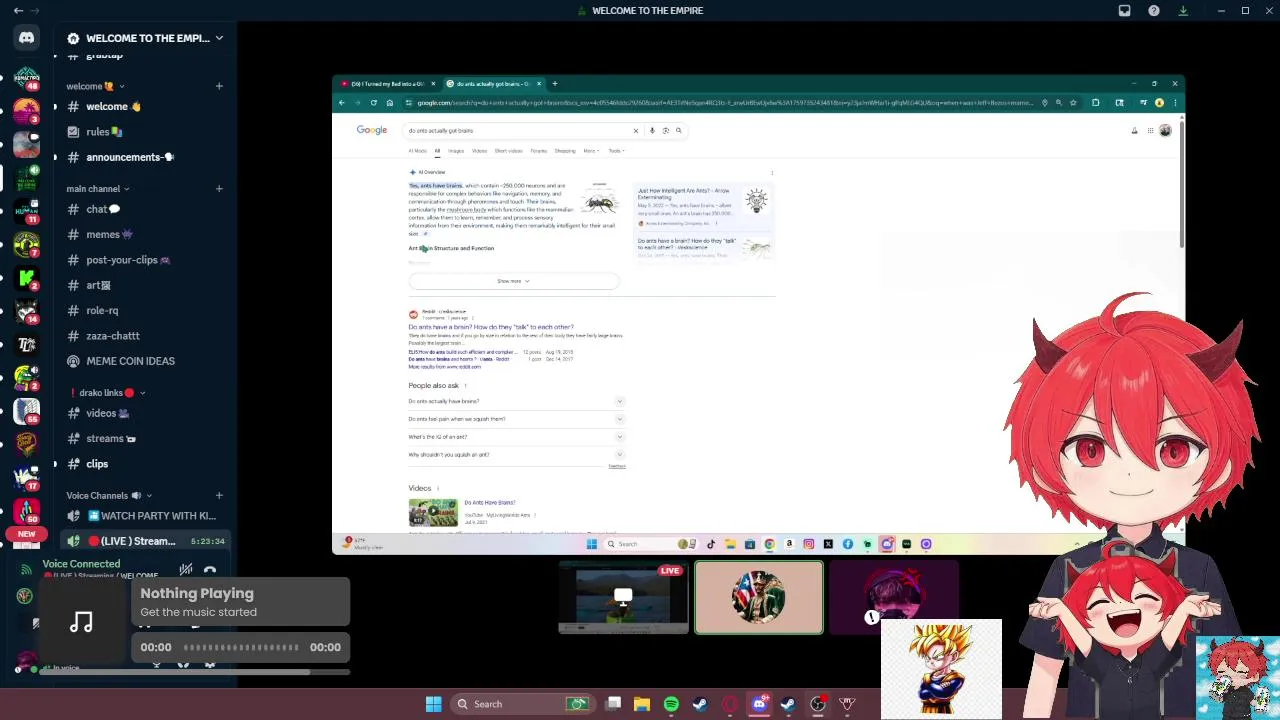Viewport: 1280px width, 720px height.
Task: Expand 'Do ants feel pain when we squish them?'
Action: (516, 419)
